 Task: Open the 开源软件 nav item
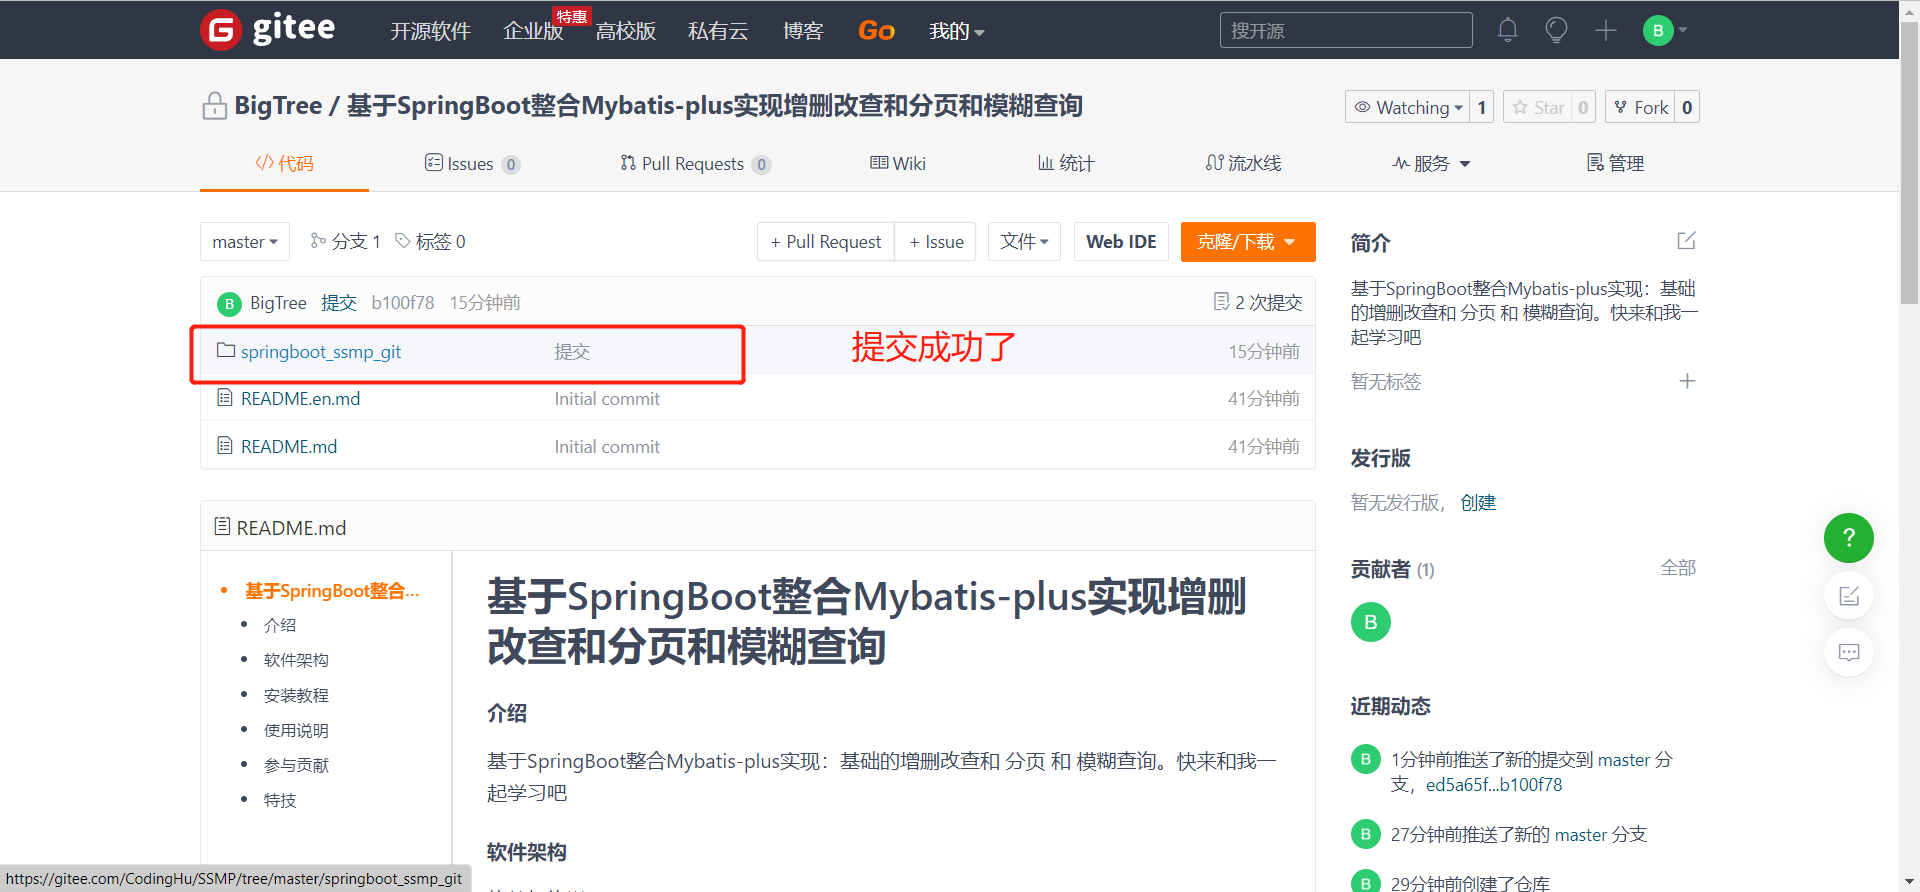430,31
